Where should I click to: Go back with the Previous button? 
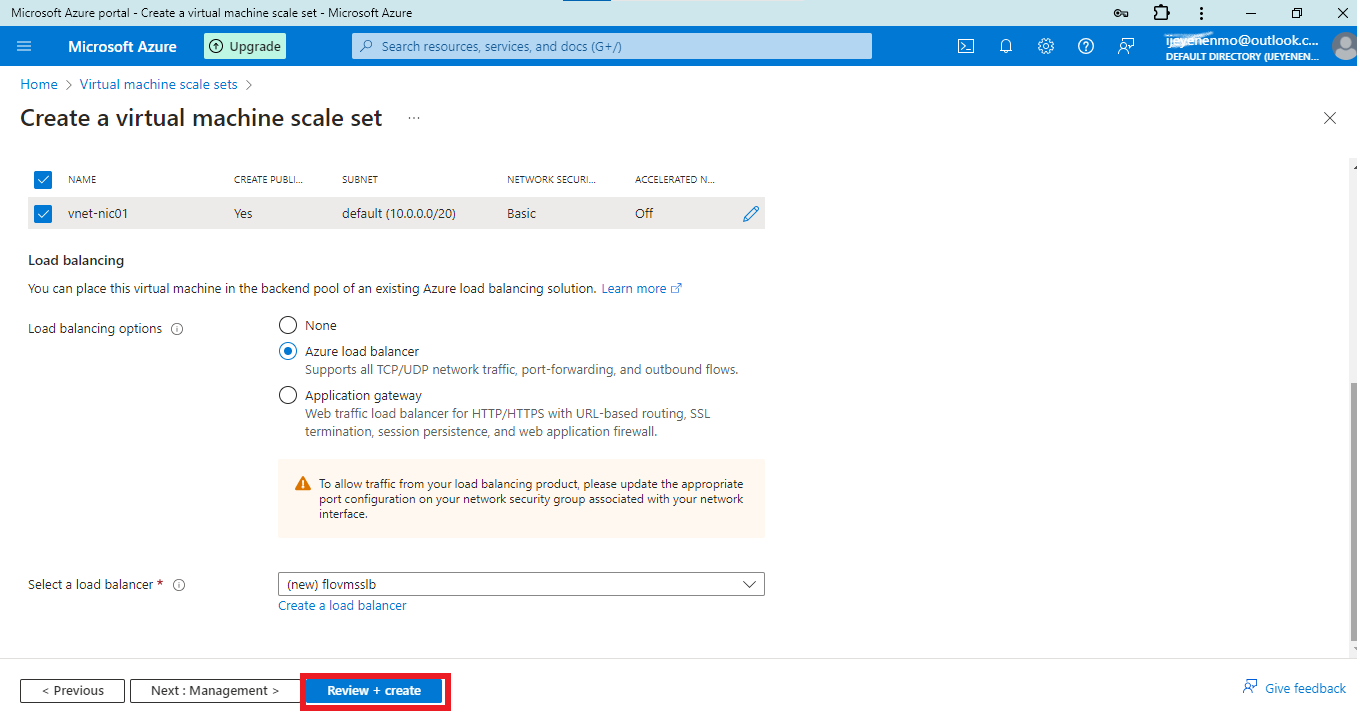click(72, 691)
